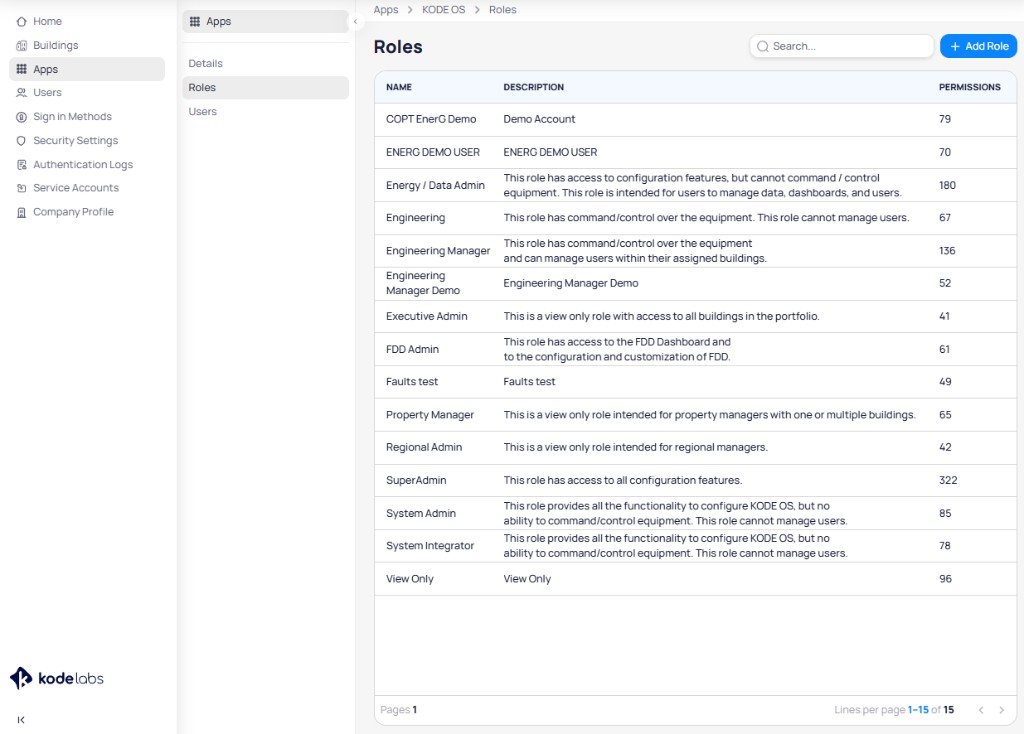Open Service Accounts page
Viewport: 1024px width, 734px height.
(87, 188)
